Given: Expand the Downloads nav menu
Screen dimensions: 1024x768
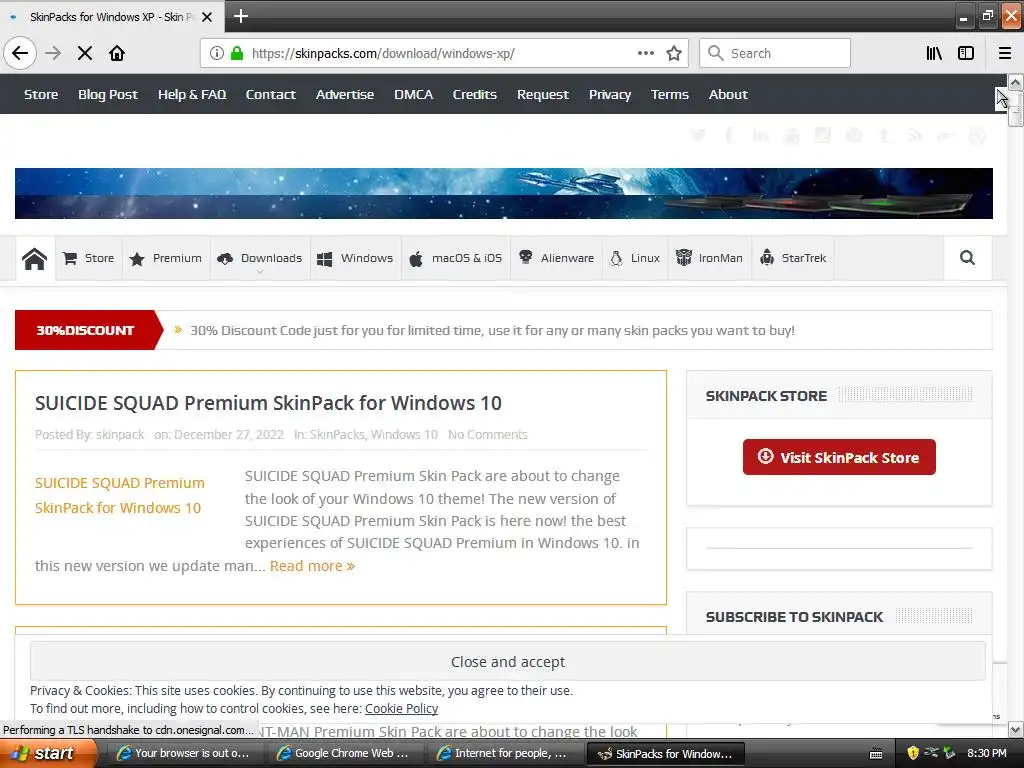Looking at the screenshot, I should 260,259.
